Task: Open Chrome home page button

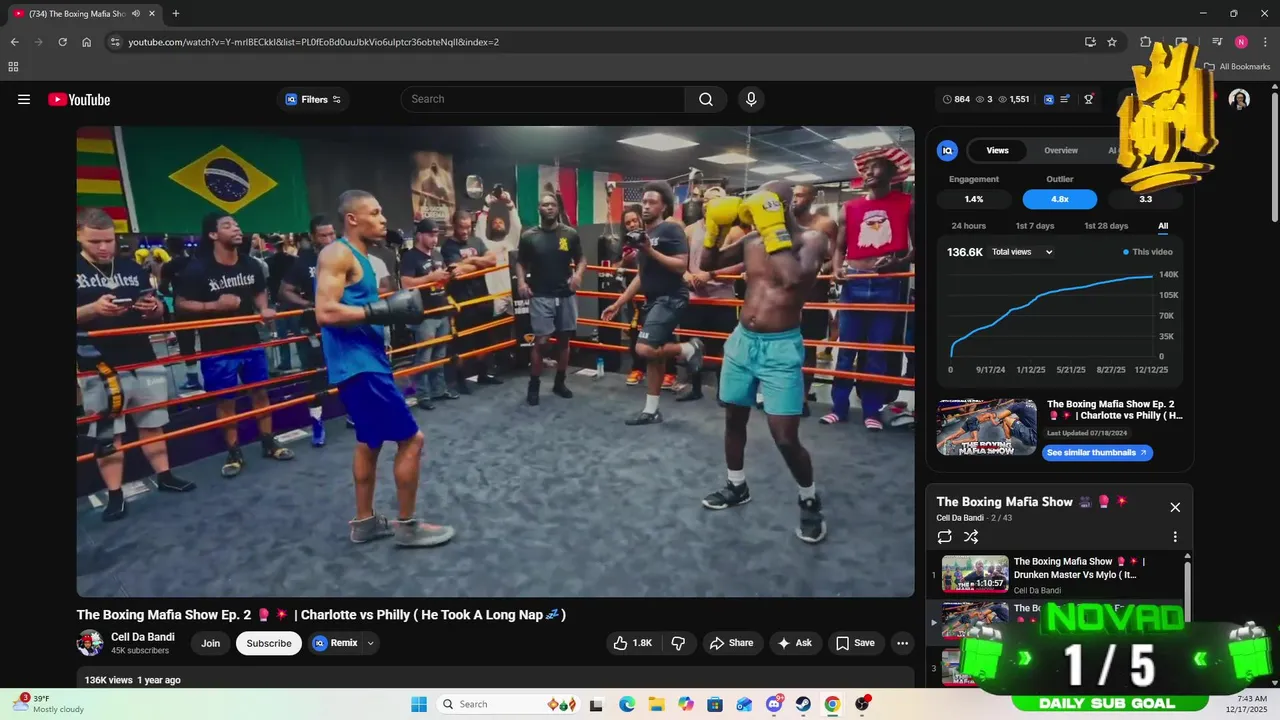Action: [87, 42]
